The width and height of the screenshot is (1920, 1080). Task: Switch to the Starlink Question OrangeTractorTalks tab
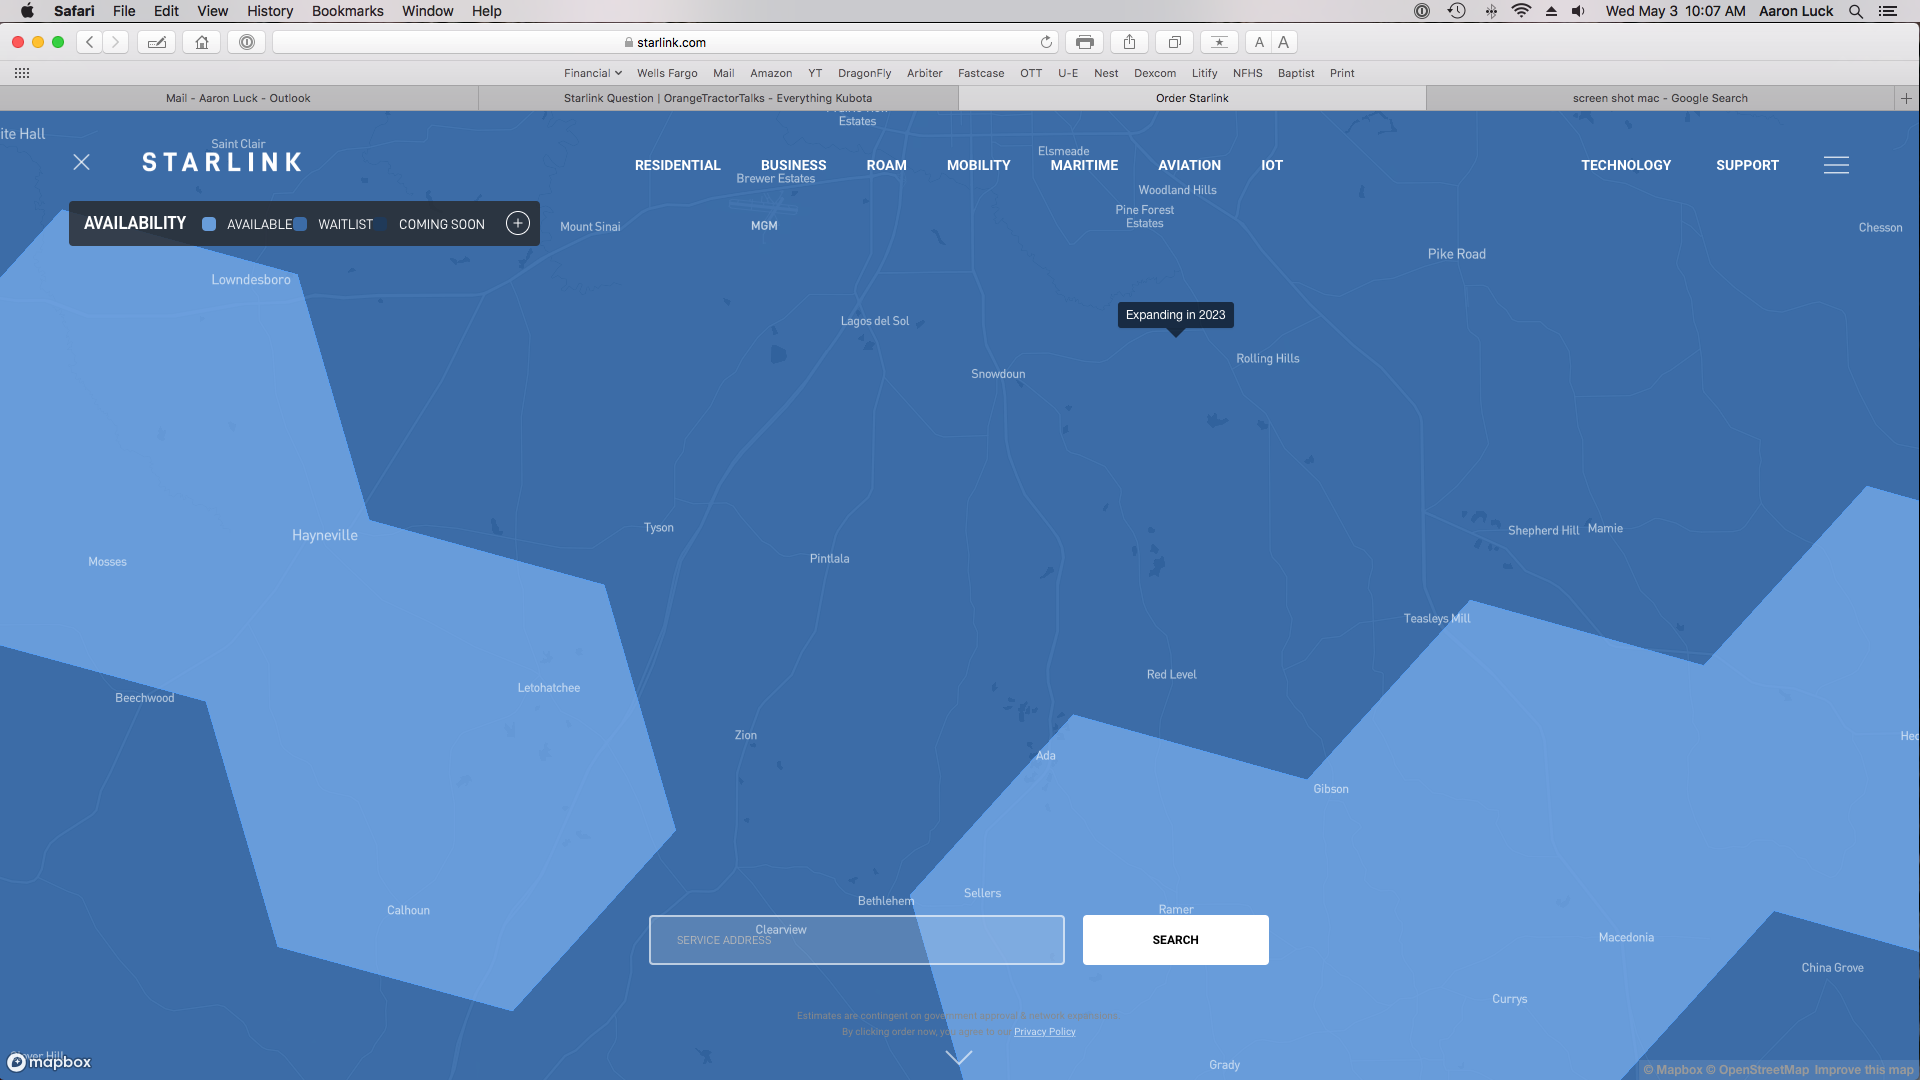[717, 98]
